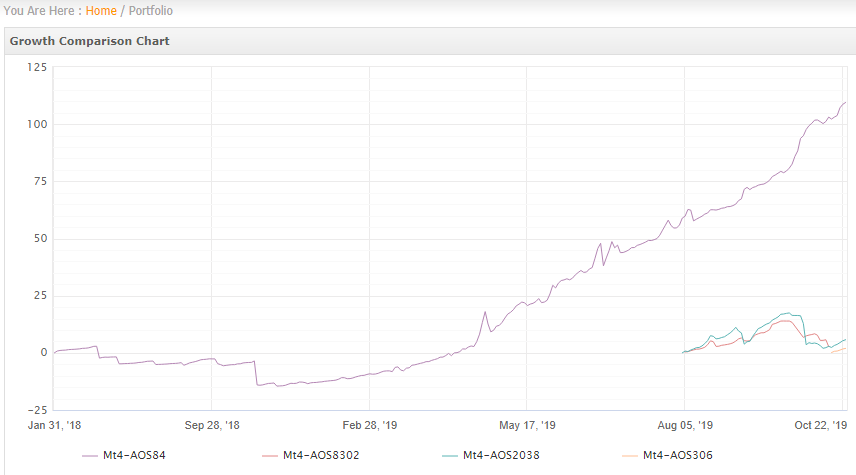856x475 pixels.
Task: Click the Portfolio breadcrumb text
Action: [x=151, y=11]
